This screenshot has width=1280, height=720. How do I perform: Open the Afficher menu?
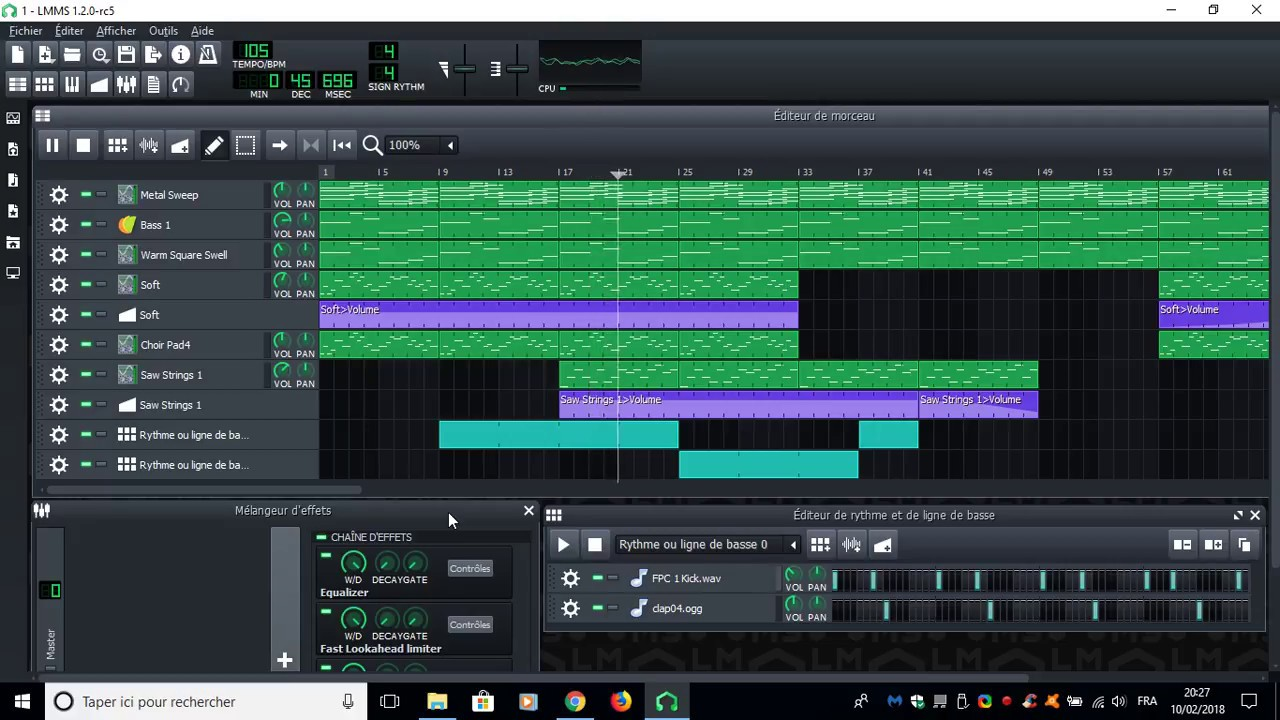coord(116,31)
